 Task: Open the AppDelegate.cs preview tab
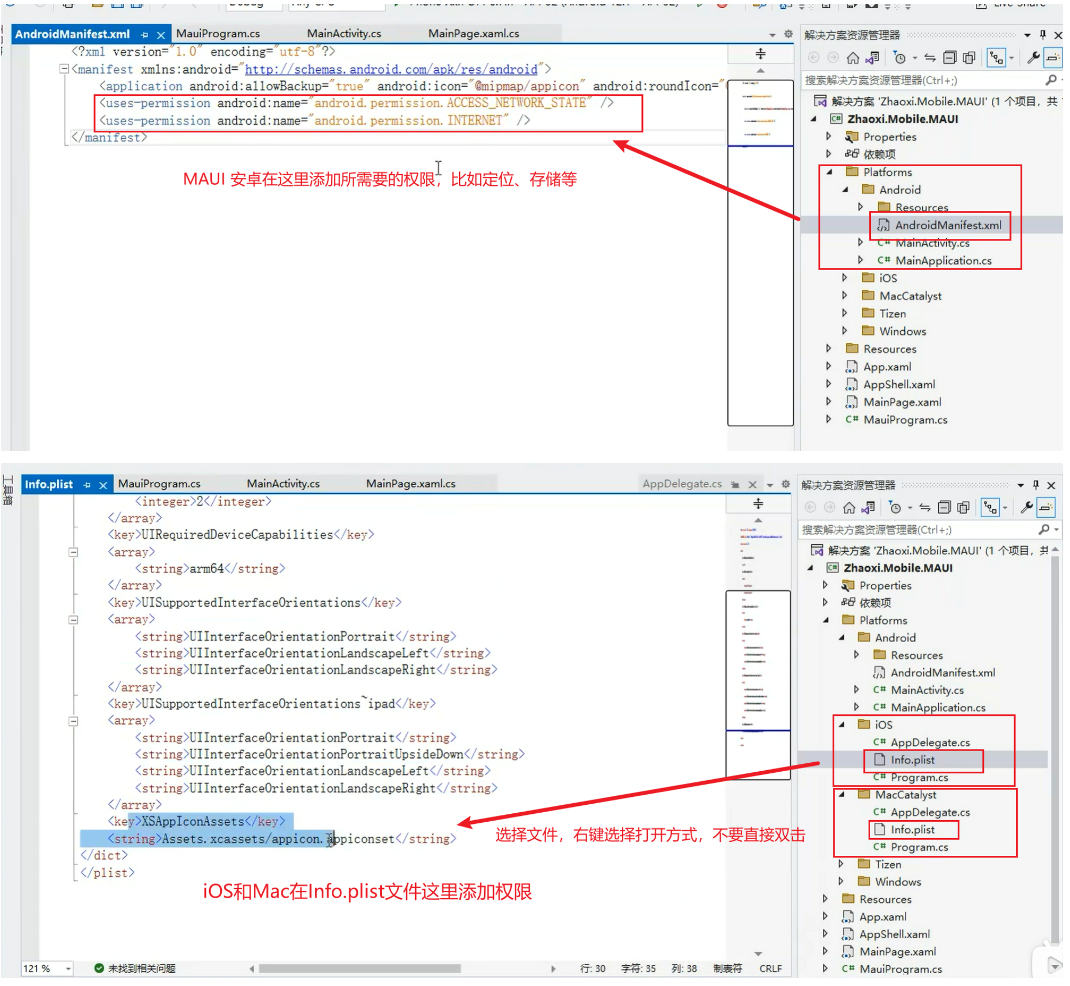pos(682,484)
